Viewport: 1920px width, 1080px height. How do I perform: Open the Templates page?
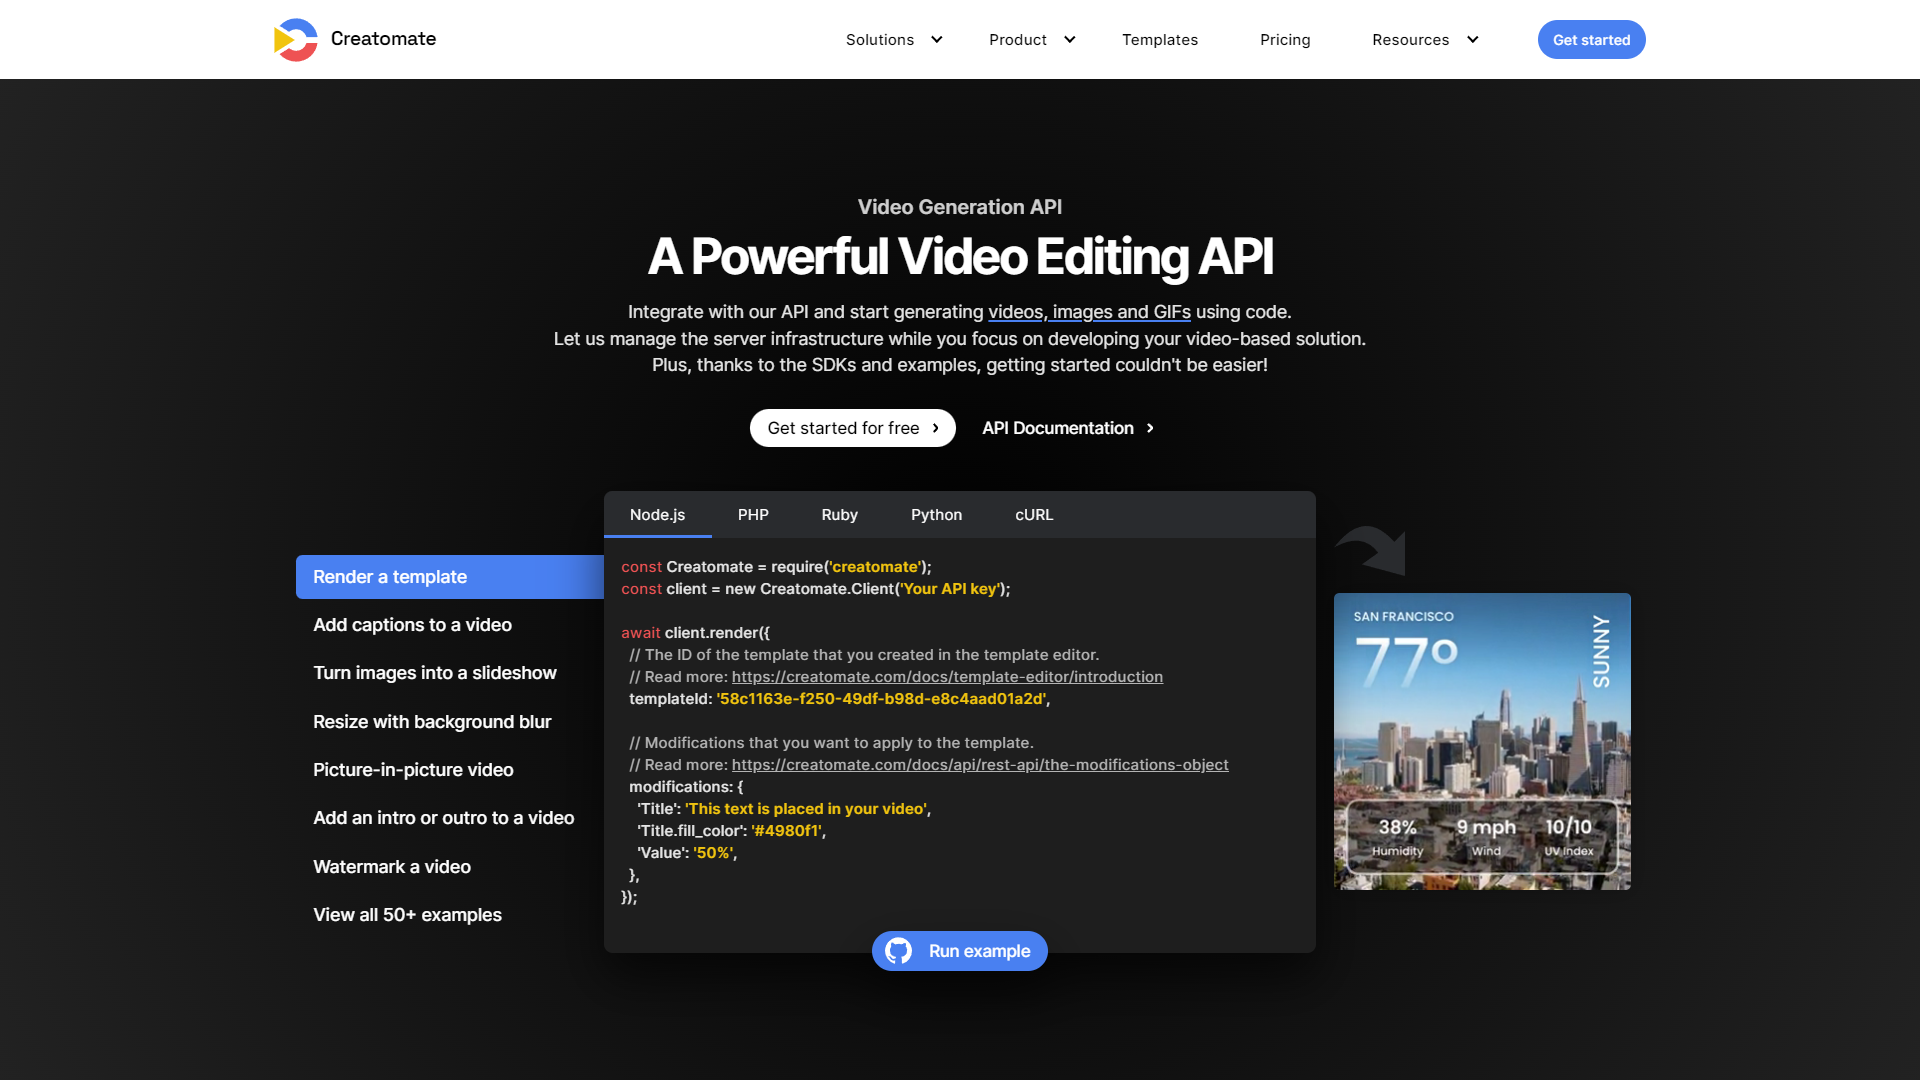tap(1159, 40)
